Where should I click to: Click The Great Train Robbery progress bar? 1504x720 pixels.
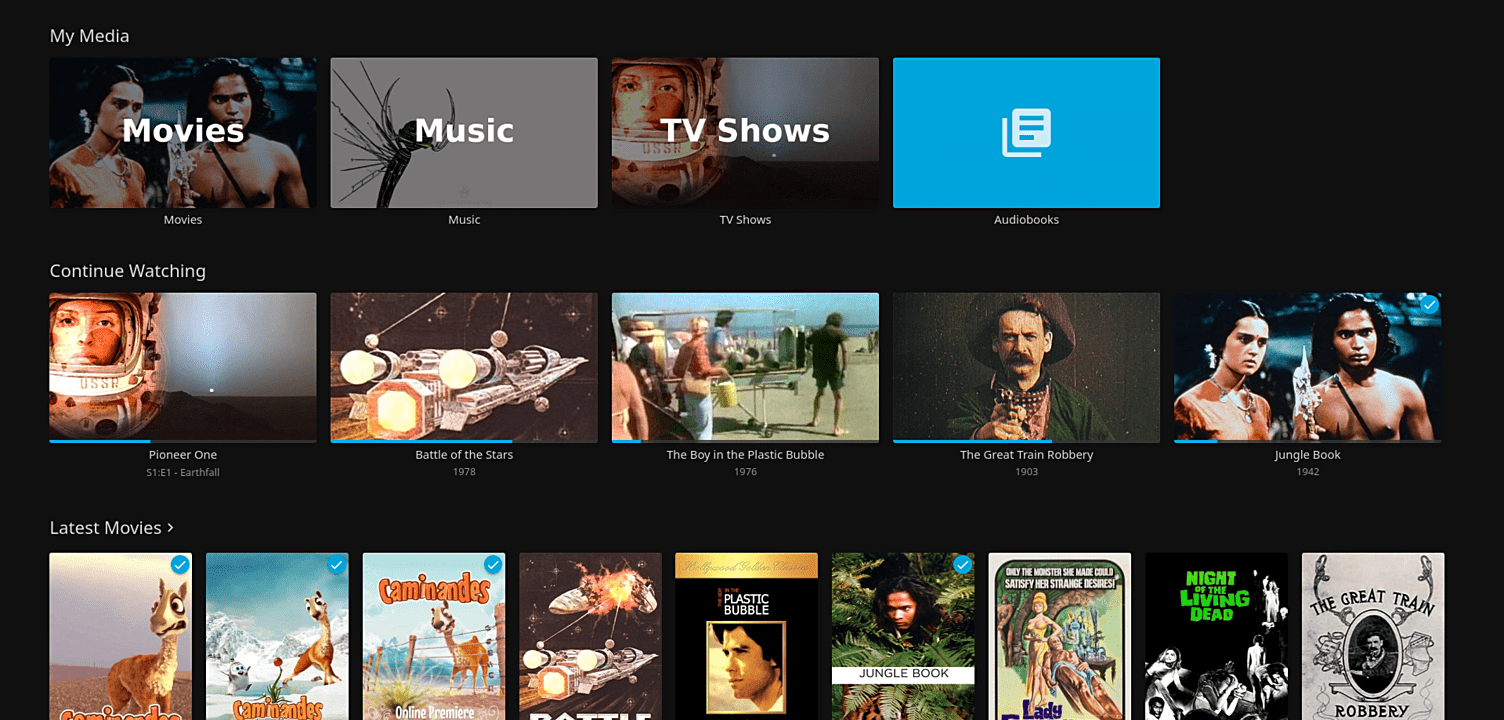click(x=1026, y=441)
